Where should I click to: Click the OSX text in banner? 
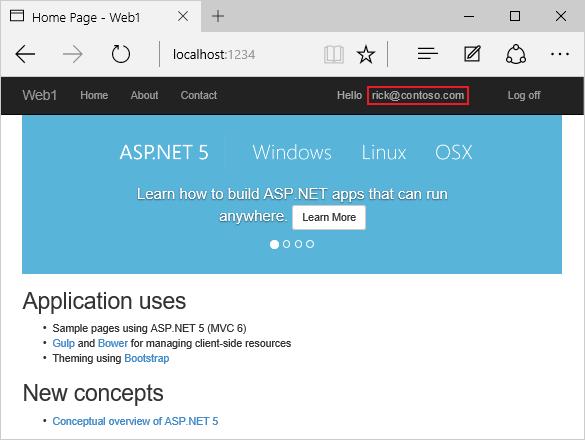454,152
